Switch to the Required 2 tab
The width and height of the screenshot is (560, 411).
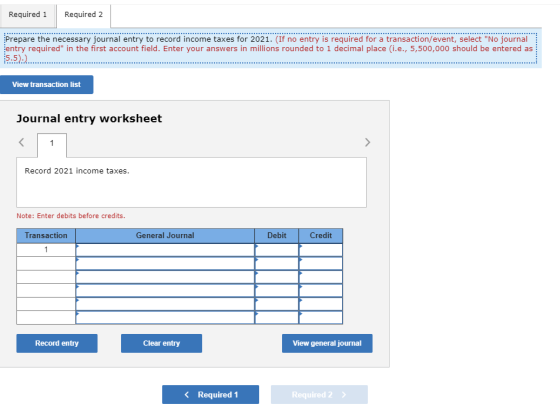pos(84,15)
